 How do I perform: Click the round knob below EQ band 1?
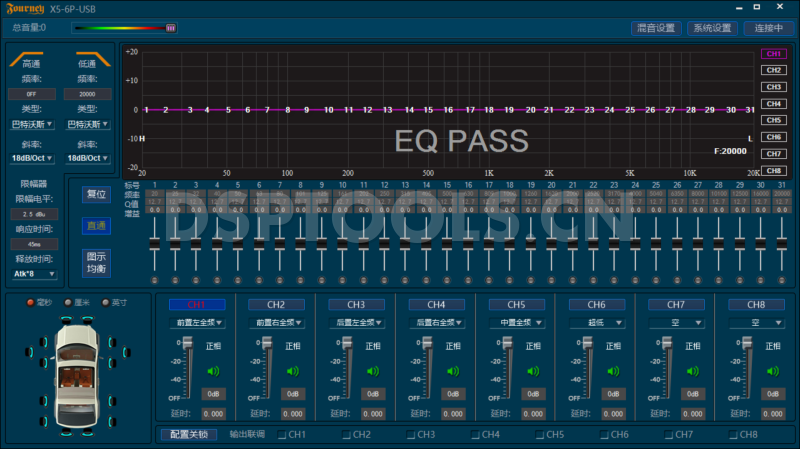154,280
